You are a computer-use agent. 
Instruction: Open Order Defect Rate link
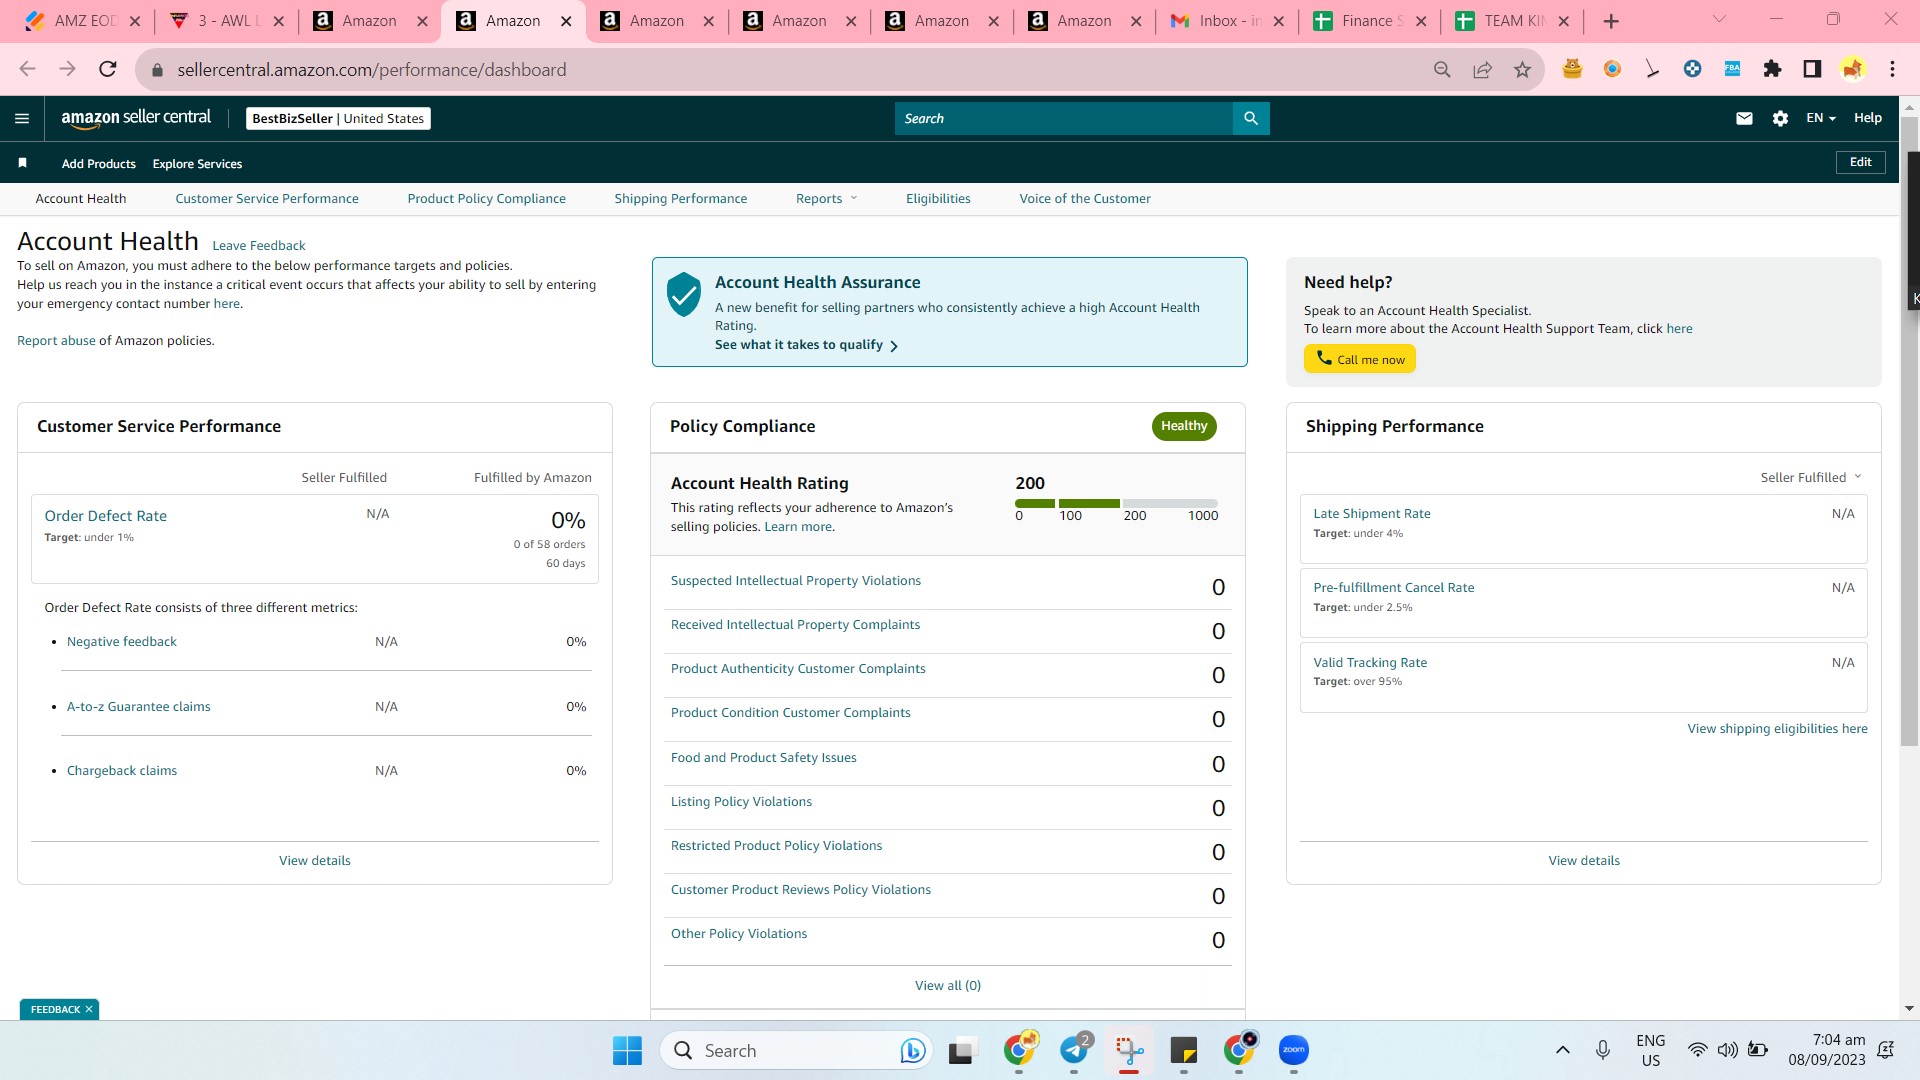coord(105,516)
